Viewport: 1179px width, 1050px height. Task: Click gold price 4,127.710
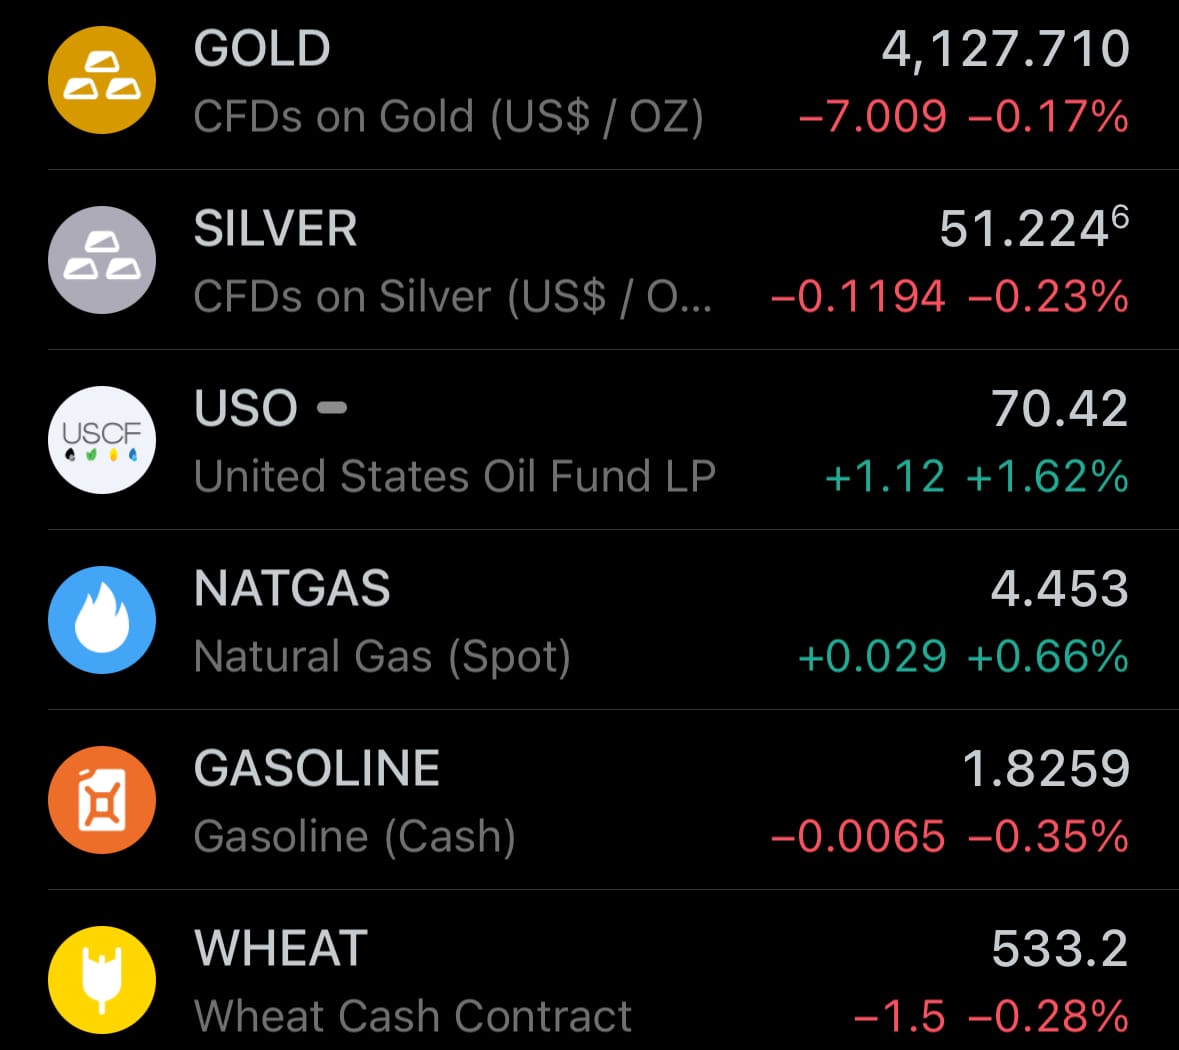pyautogui.click(x=1005, y=49)
